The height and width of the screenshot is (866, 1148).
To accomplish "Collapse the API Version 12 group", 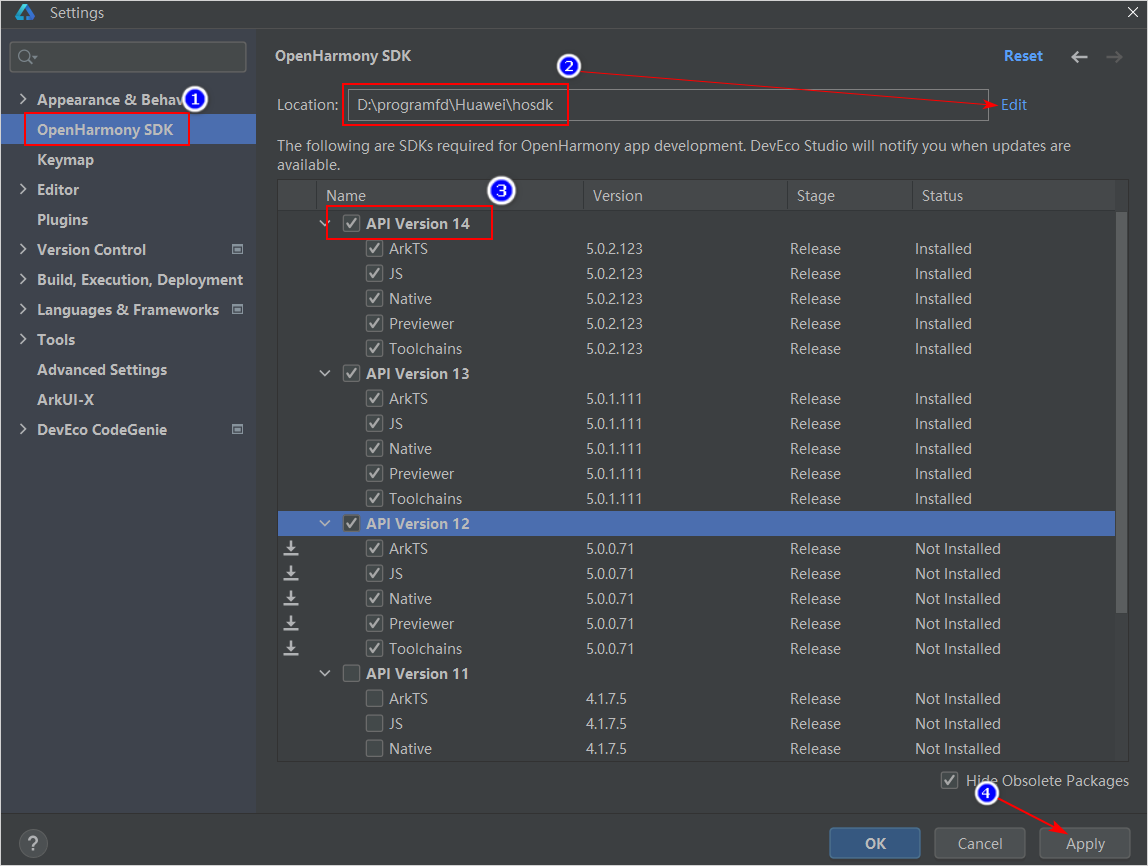I will [325, 523].
